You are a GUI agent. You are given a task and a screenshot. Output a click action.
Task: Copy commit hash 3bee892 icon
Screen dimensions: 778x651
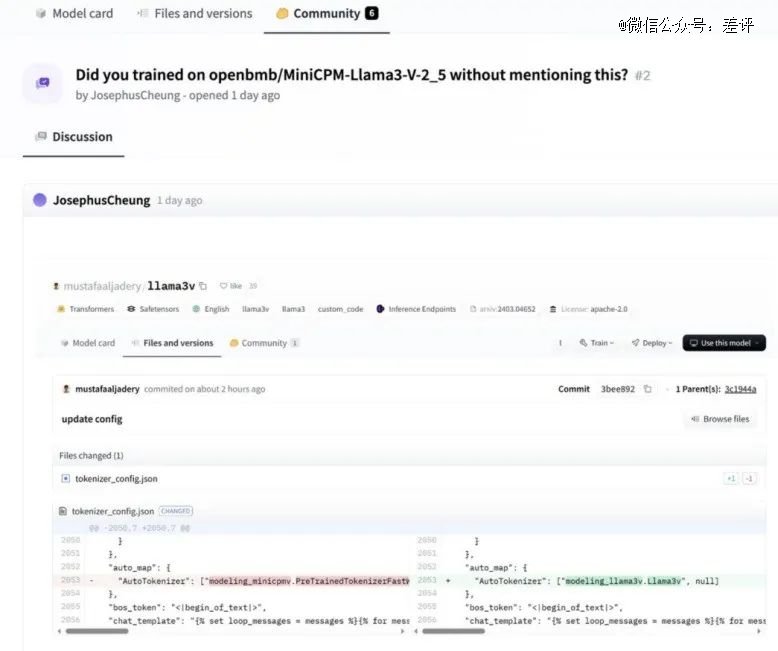coord(648,389)
